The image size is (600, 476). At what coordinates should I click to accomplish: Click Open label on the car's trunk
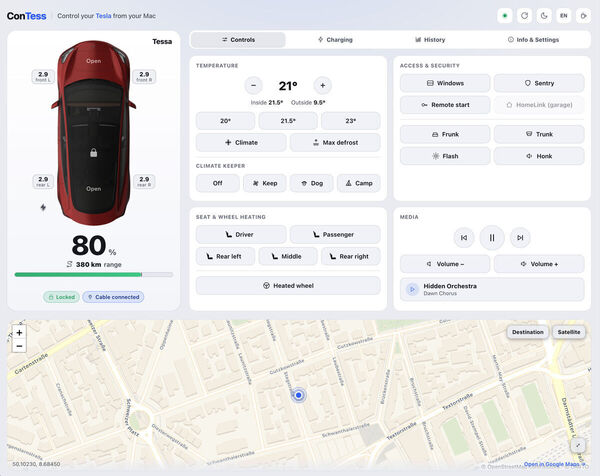pos(93,189)
